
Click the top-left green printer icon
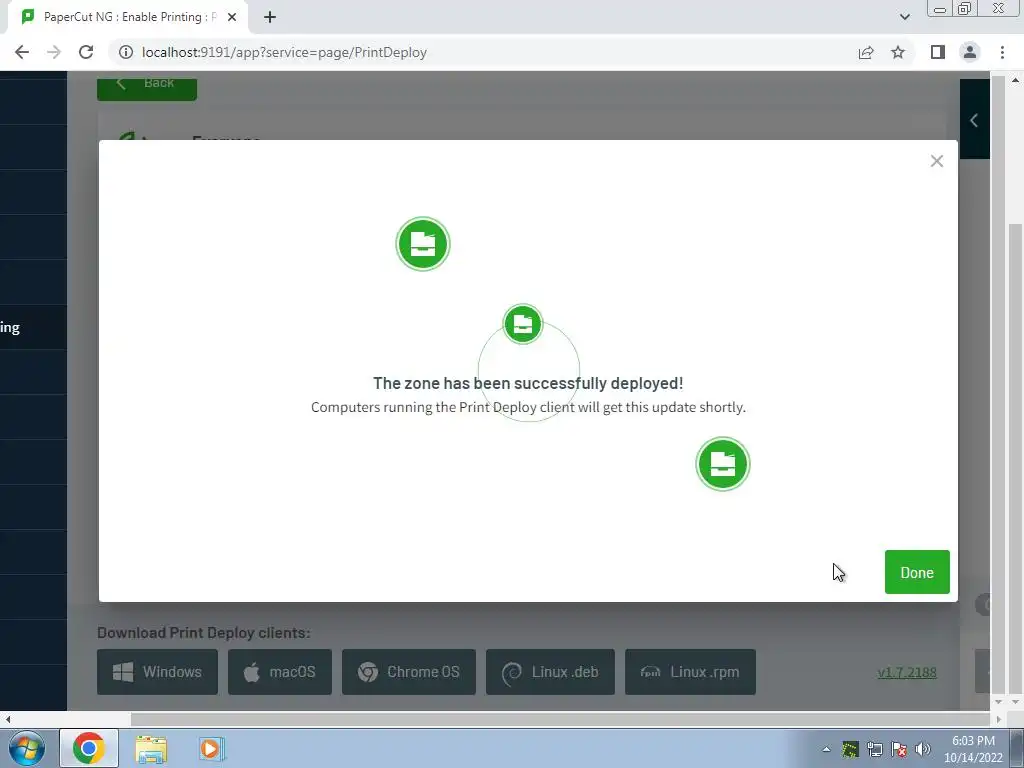(423, 244)
